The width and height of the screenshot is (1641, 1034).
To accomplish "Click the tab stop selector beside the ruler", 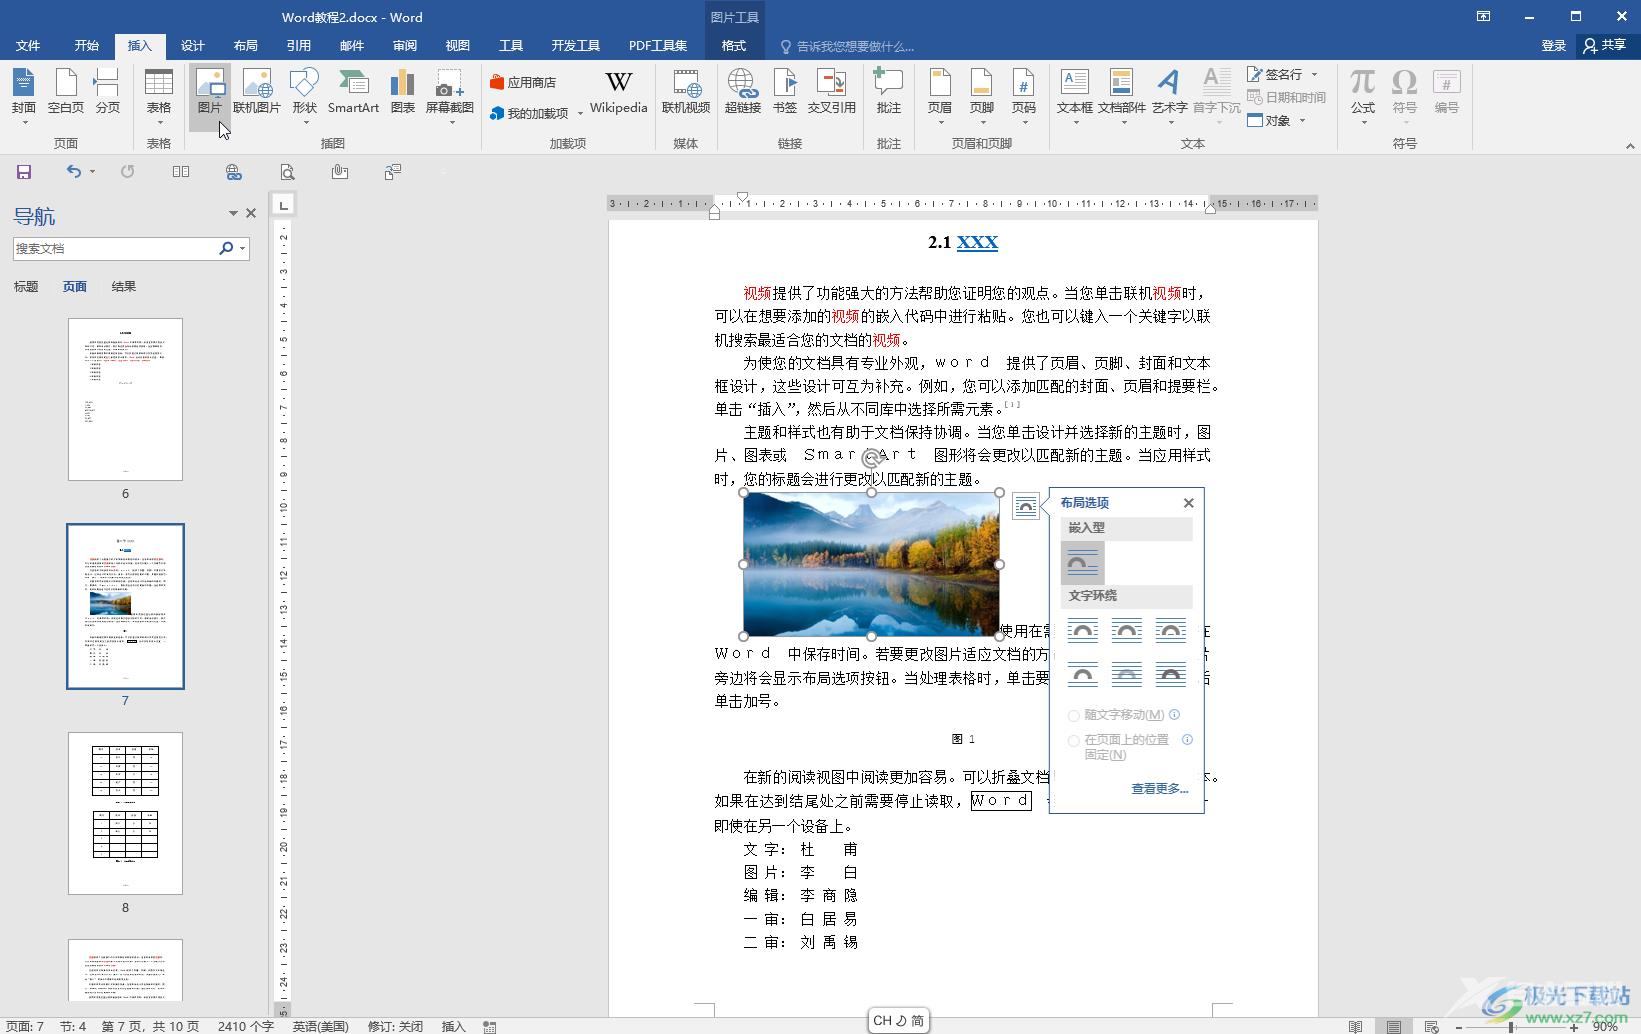I will coord(284,205).
